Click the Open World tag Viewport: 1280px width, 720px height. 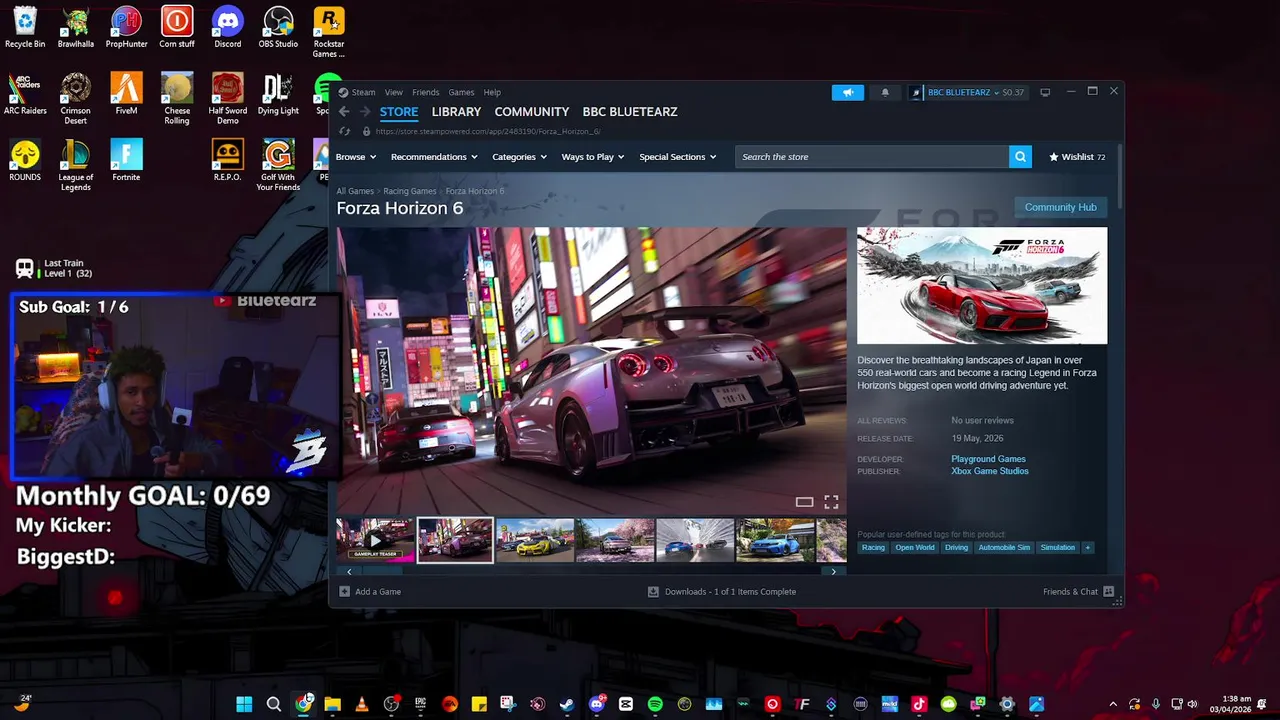[x=915, y=548]
